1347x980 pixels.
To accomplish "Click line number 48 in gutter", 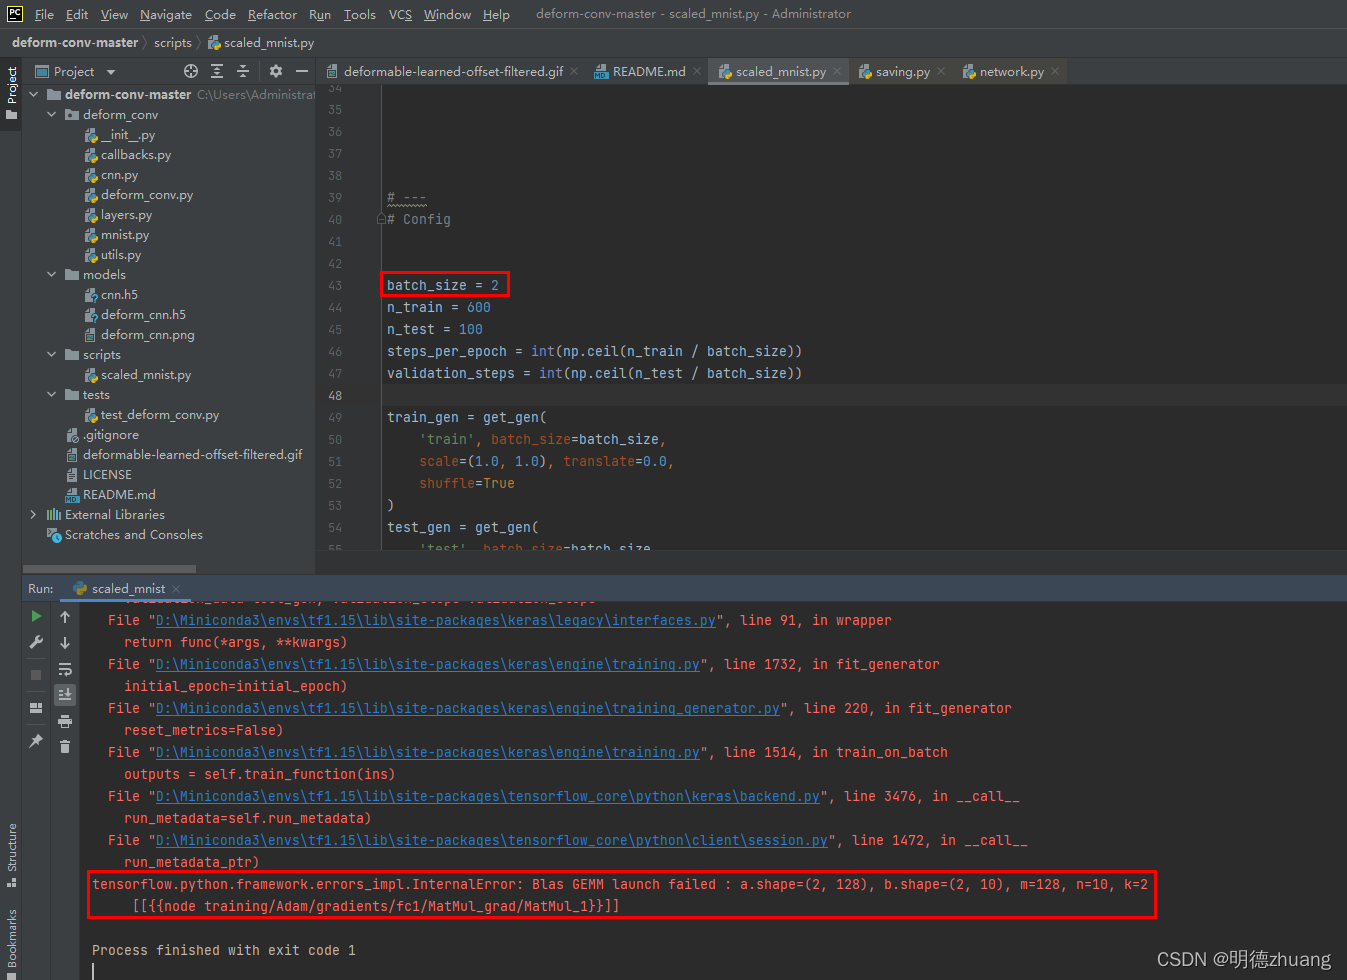I will [335, 395].
